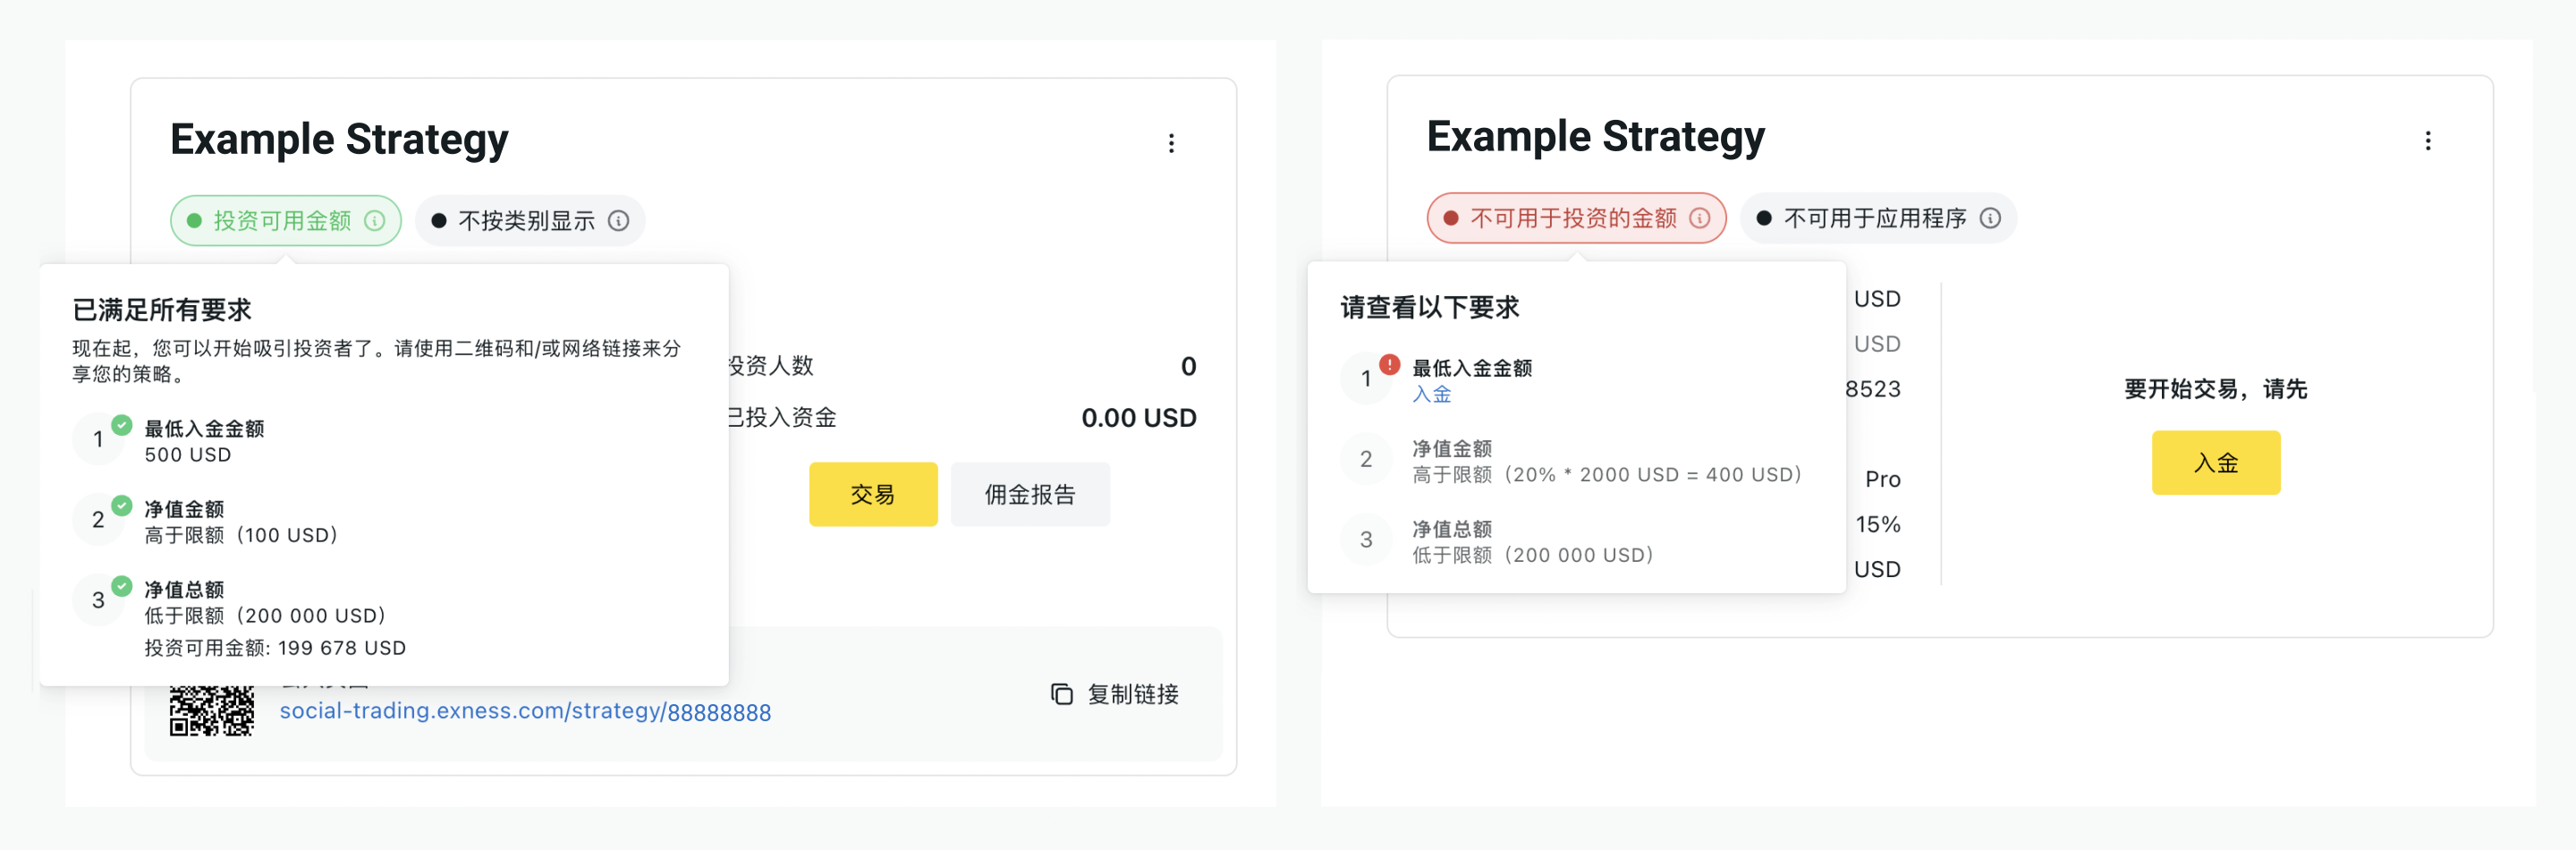Open the 佣金报告 commission report
The image size is (2576, 850).
1030,494
